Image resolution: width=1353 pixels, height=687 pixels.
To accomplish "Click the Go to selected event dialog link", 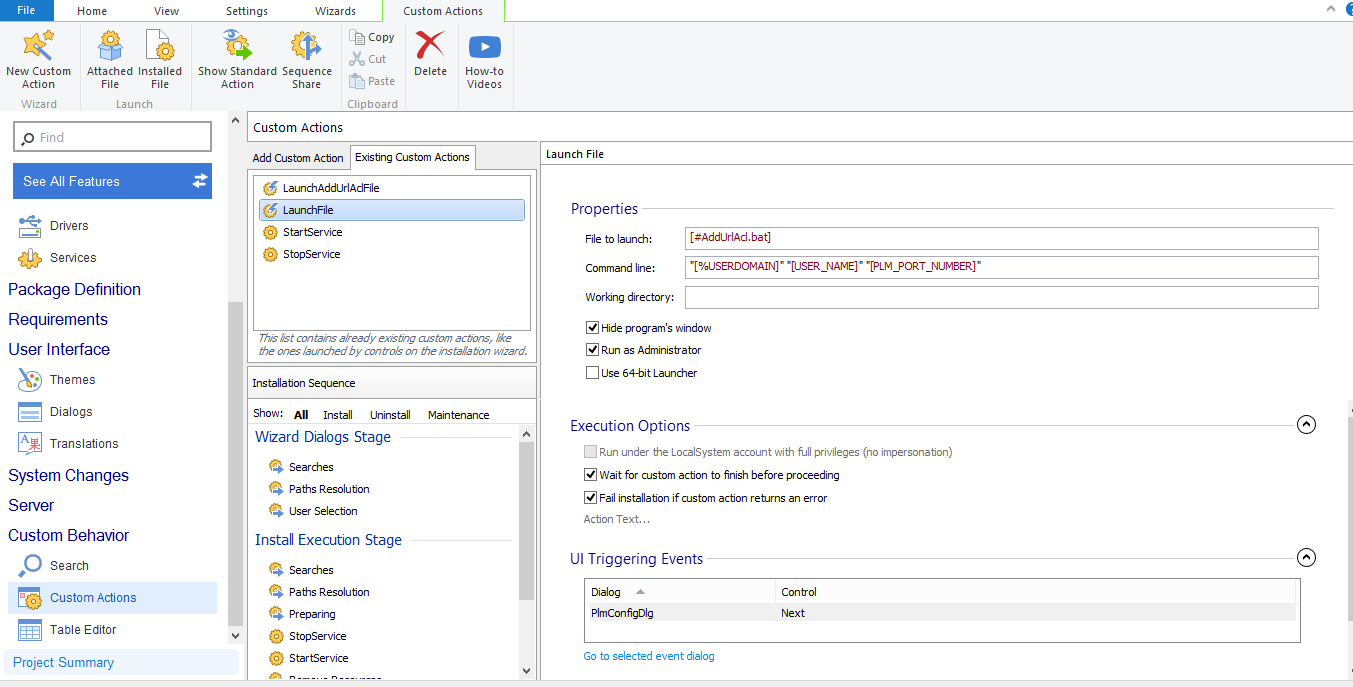I will [649, 656].
